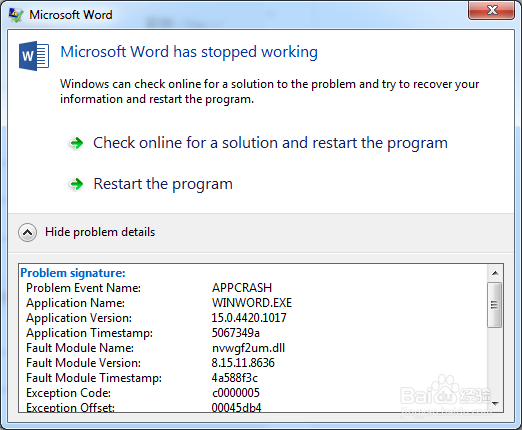Click the details scrollbar up arrow

495,273
